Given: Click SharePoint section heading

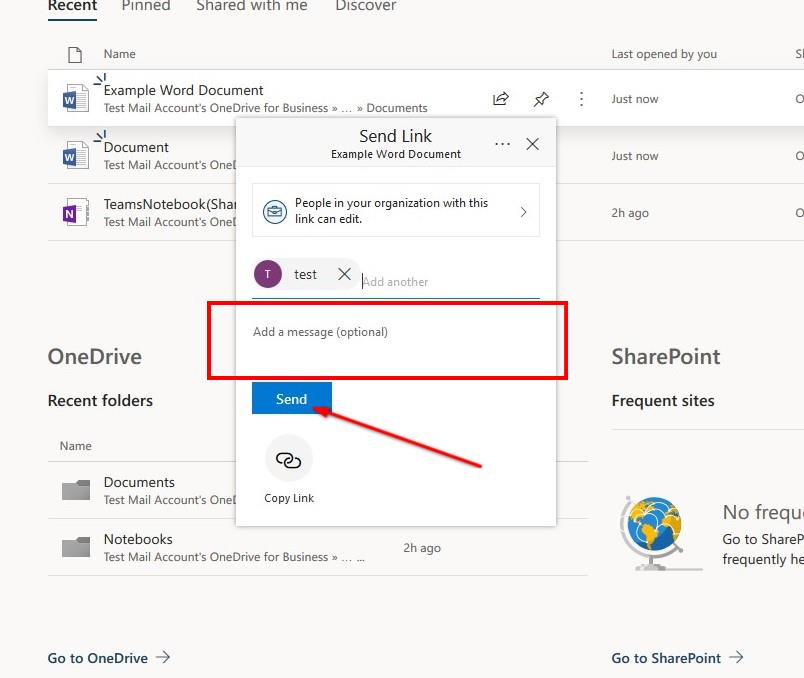Looking at the screenshot, I should pos(666,356).
